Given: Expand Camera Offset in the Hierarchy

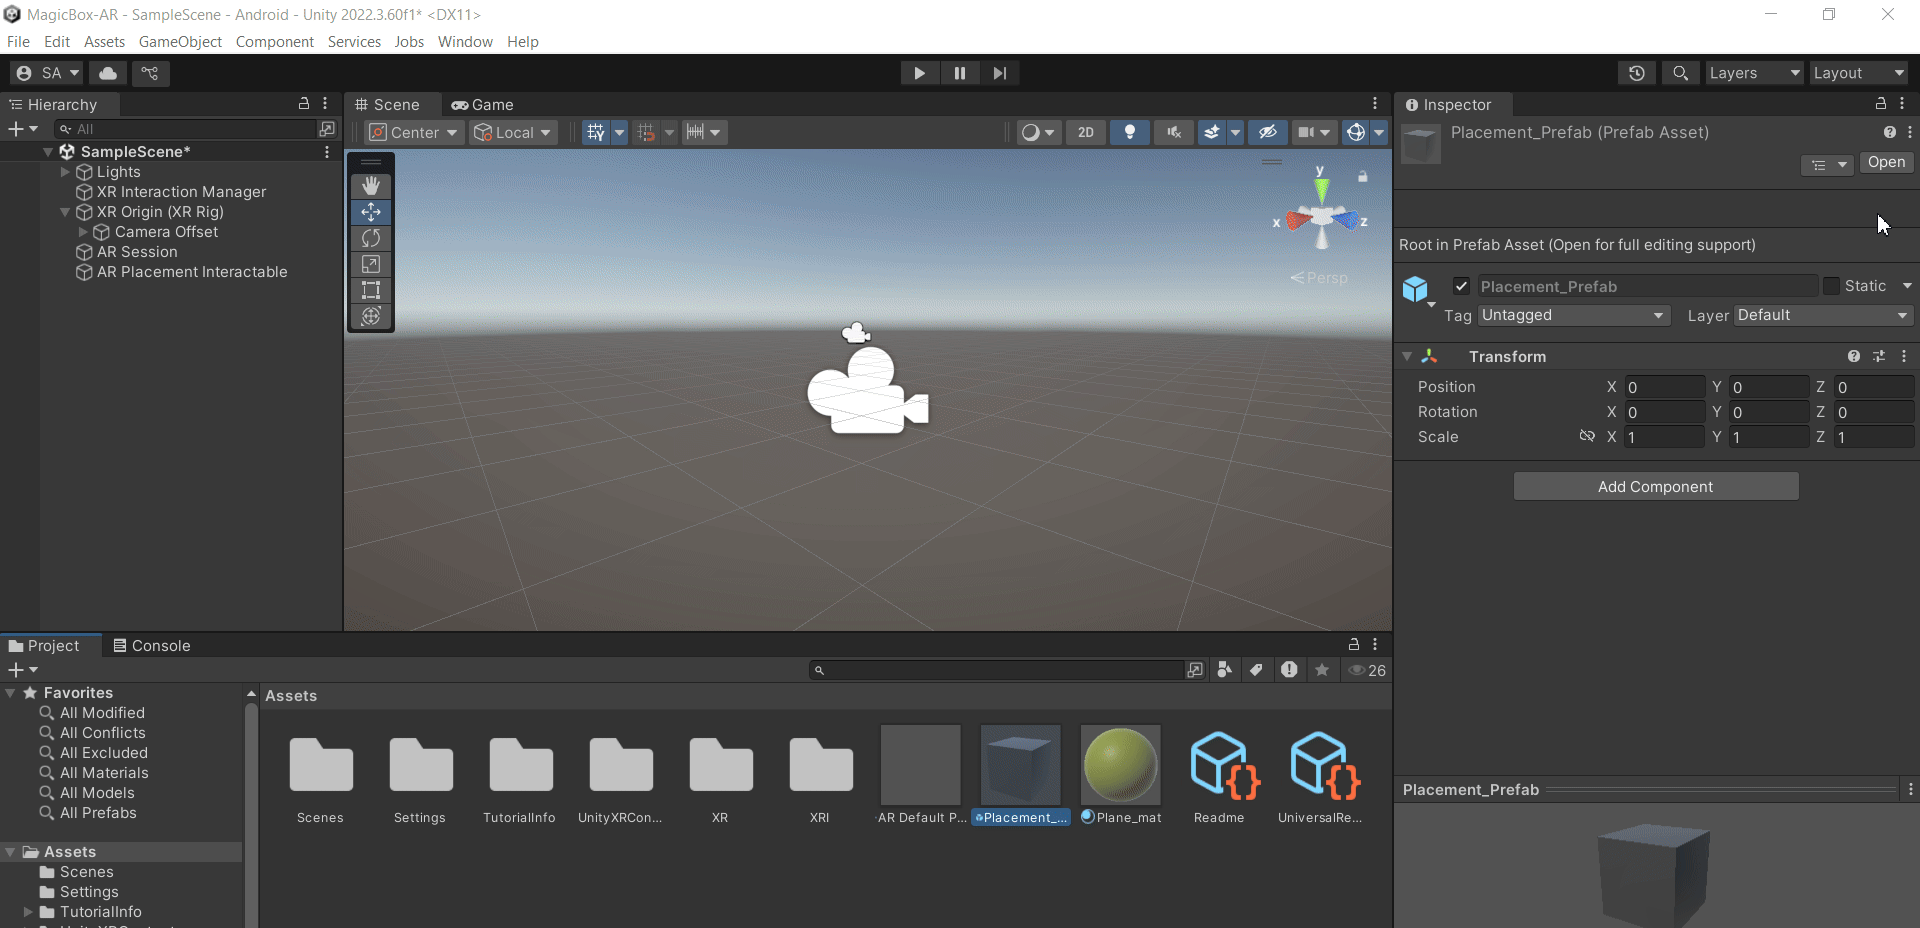Looking at the screenshot, I should pos(82,232).
